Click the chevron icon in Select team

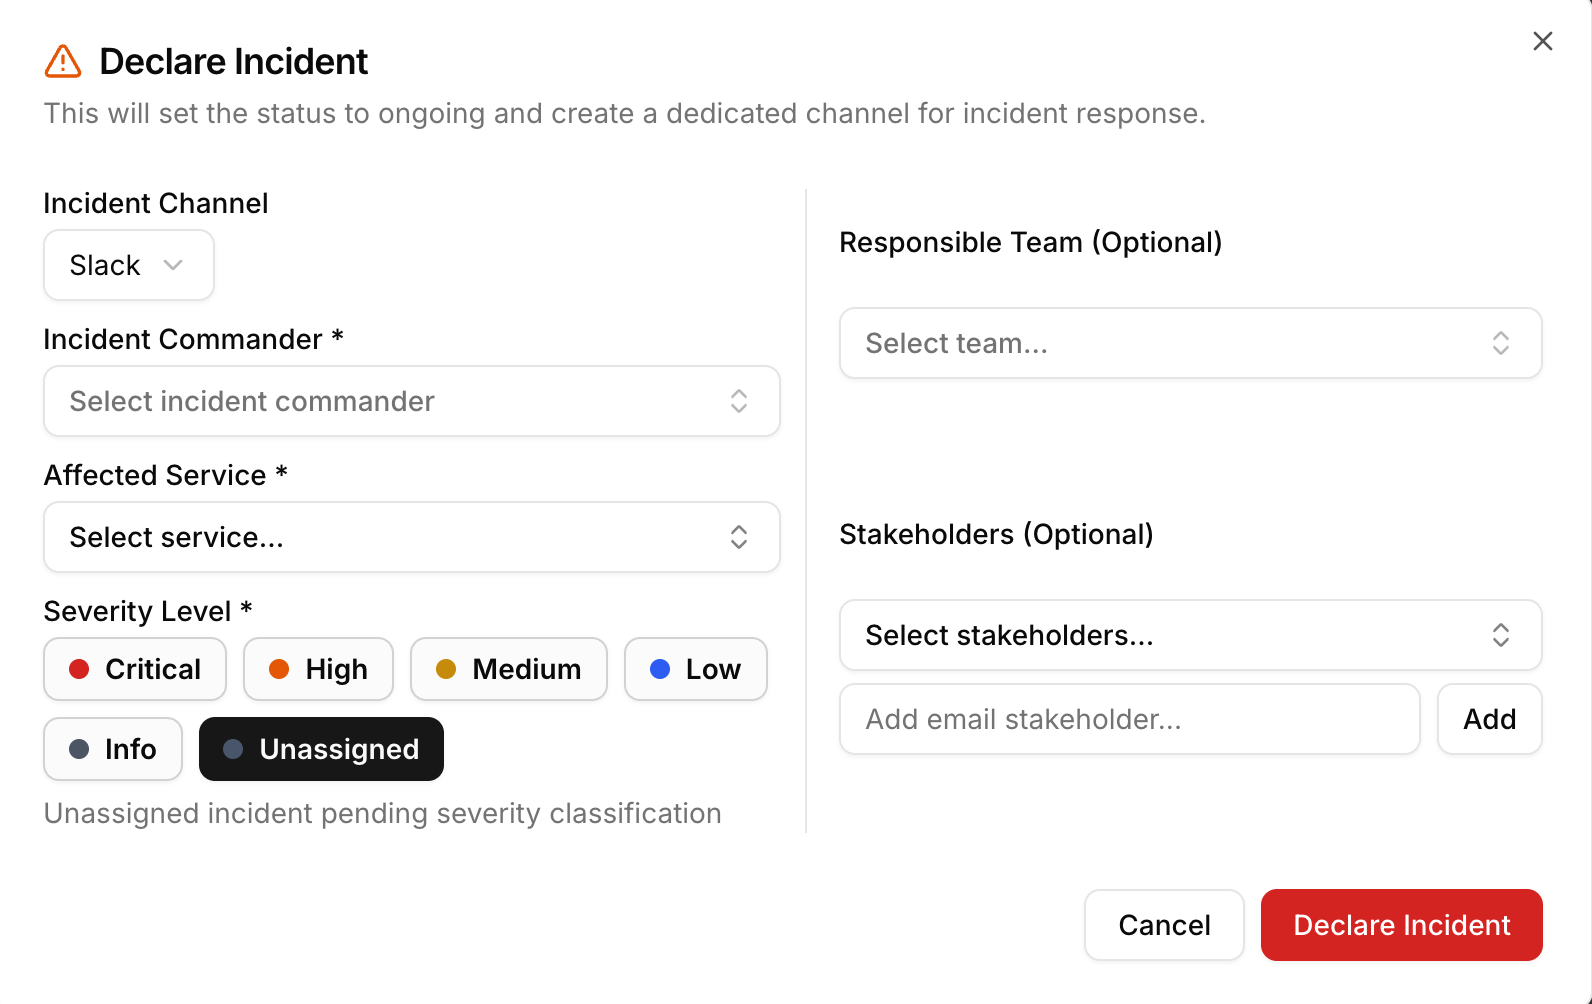1500,343
